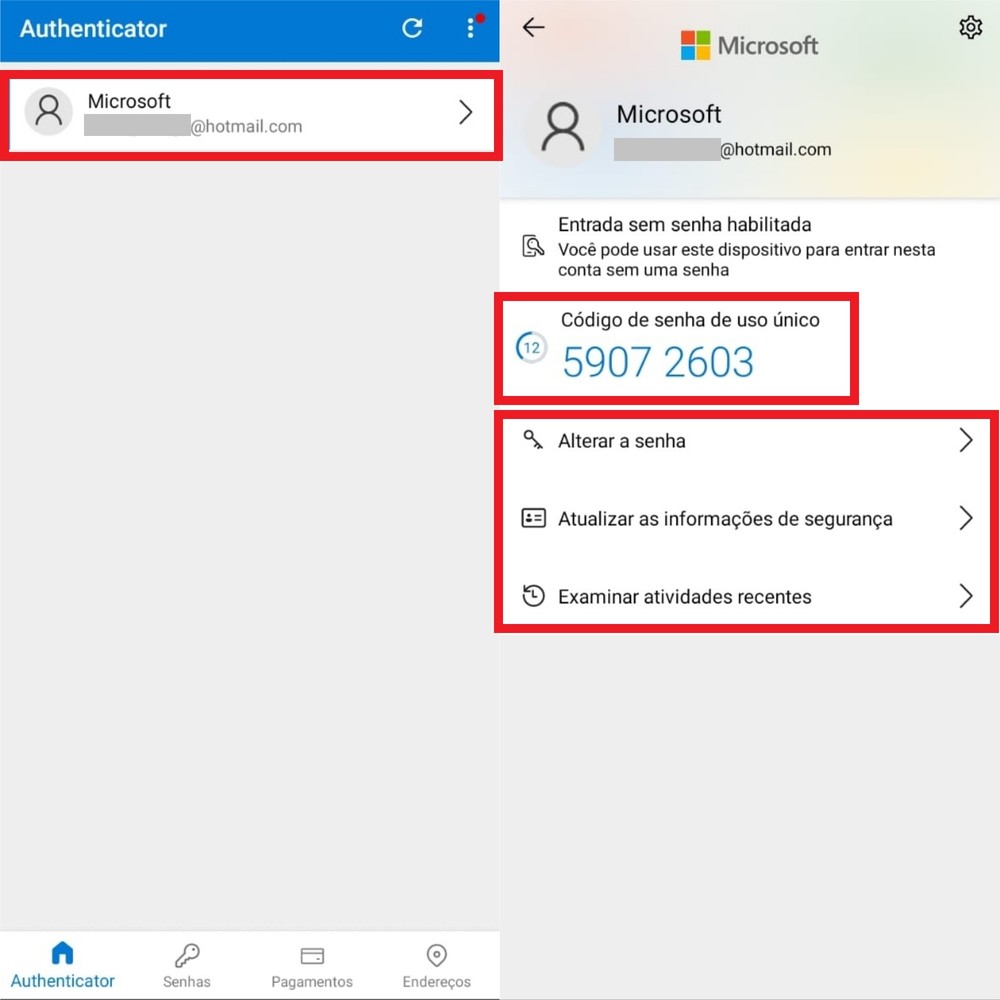
Task: Expand Alterar a senha options
Action: (965, 440)
